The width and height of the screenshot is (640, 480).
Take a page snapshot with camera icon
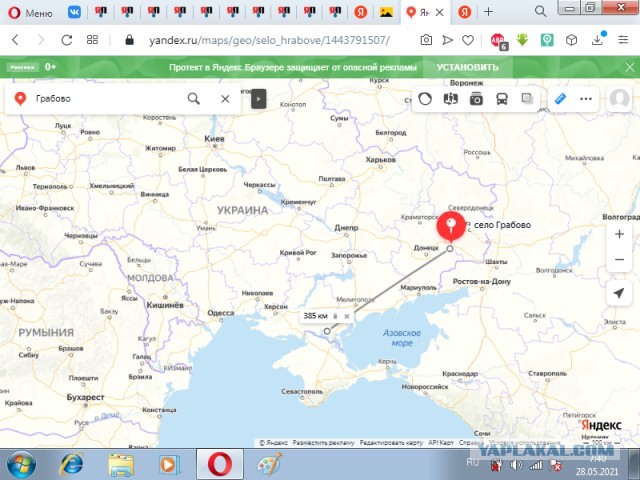(426, 40)
